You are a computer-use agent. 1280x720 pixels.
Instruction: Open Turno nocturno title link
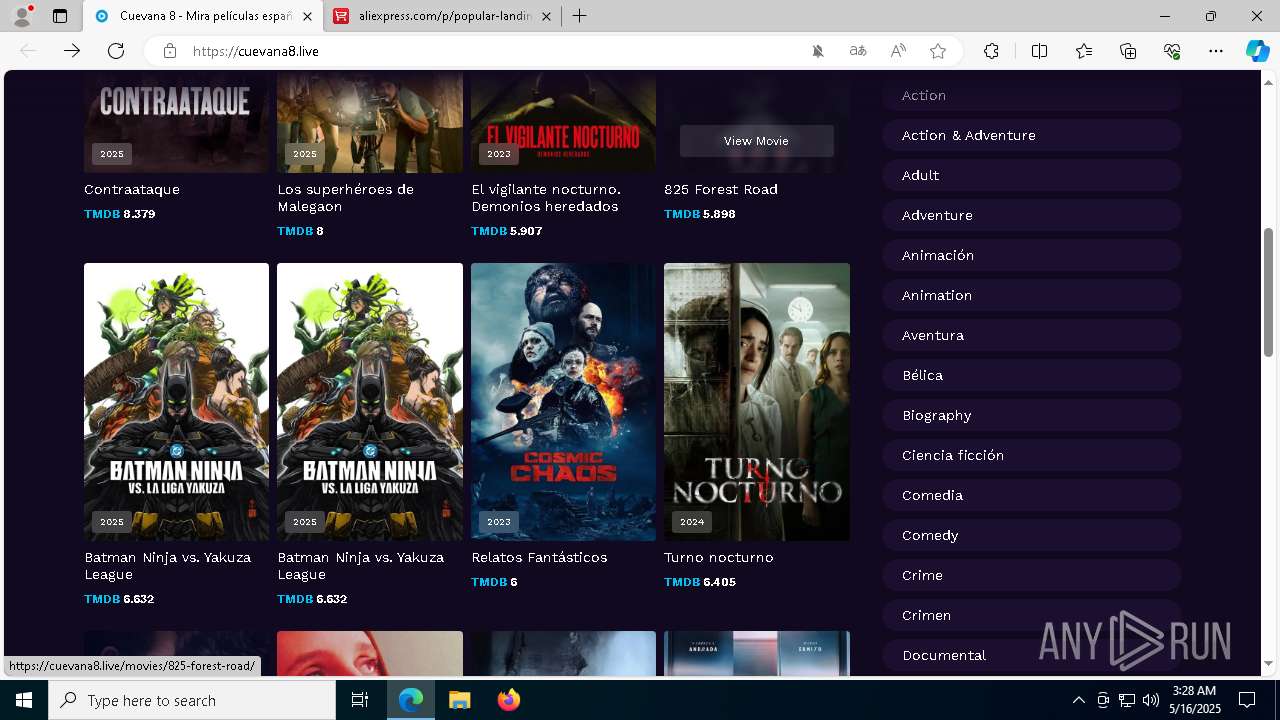point(719,557)
